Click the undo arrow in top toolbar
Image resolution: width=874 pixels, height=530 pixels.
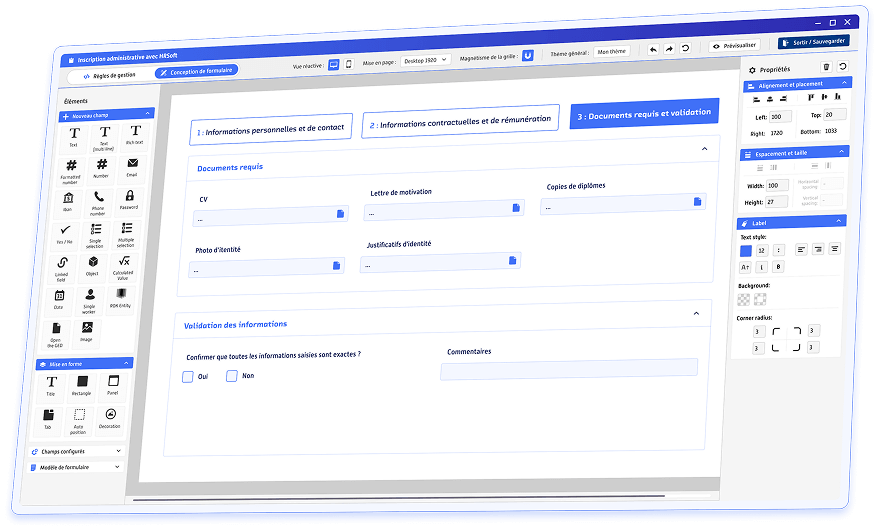coord(653,49)
